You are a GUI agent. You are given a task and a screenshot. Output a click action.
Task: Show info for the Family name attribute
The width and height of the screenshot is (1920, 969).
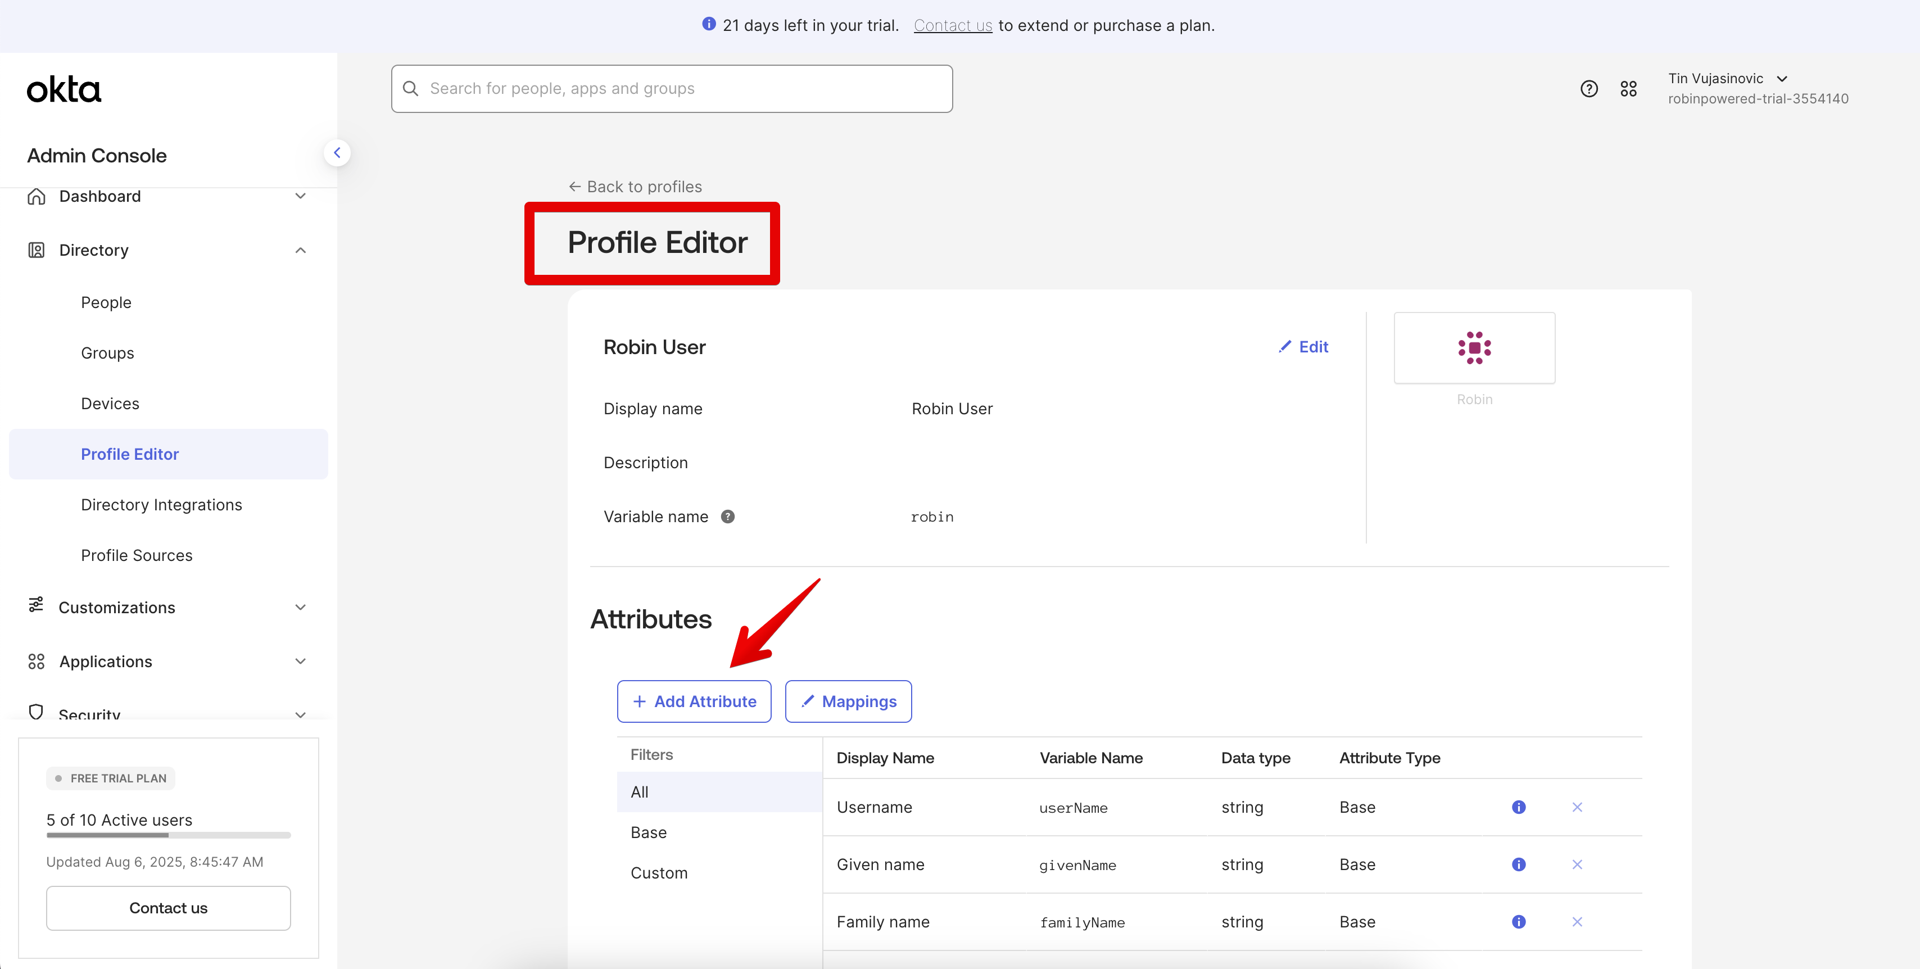(x=1519, y=922)
